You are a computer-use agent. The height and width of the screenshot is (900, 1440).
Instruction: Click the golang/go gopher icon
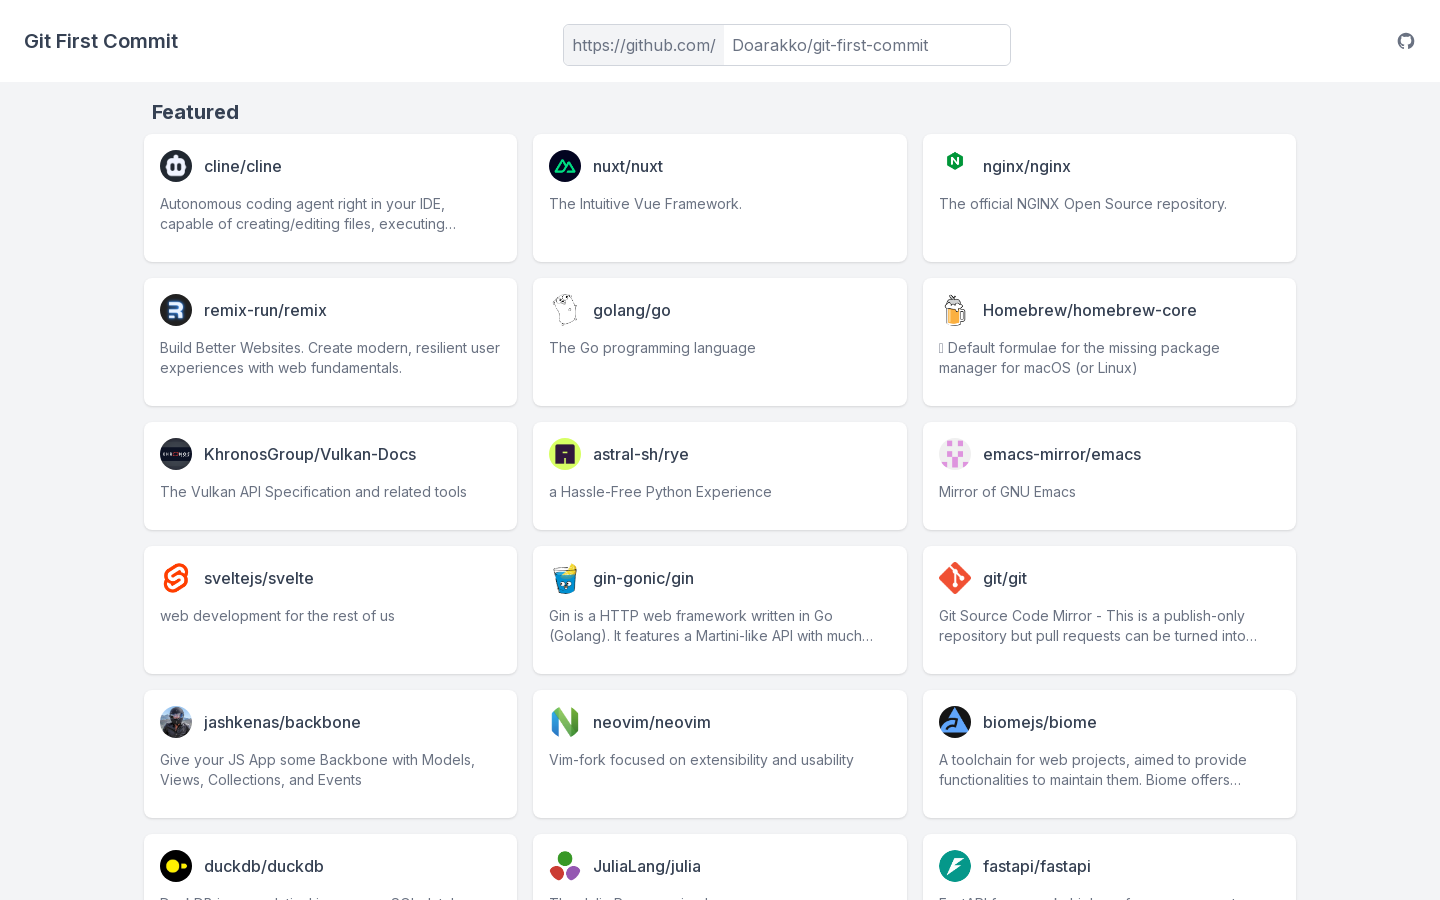coord(565,310)
